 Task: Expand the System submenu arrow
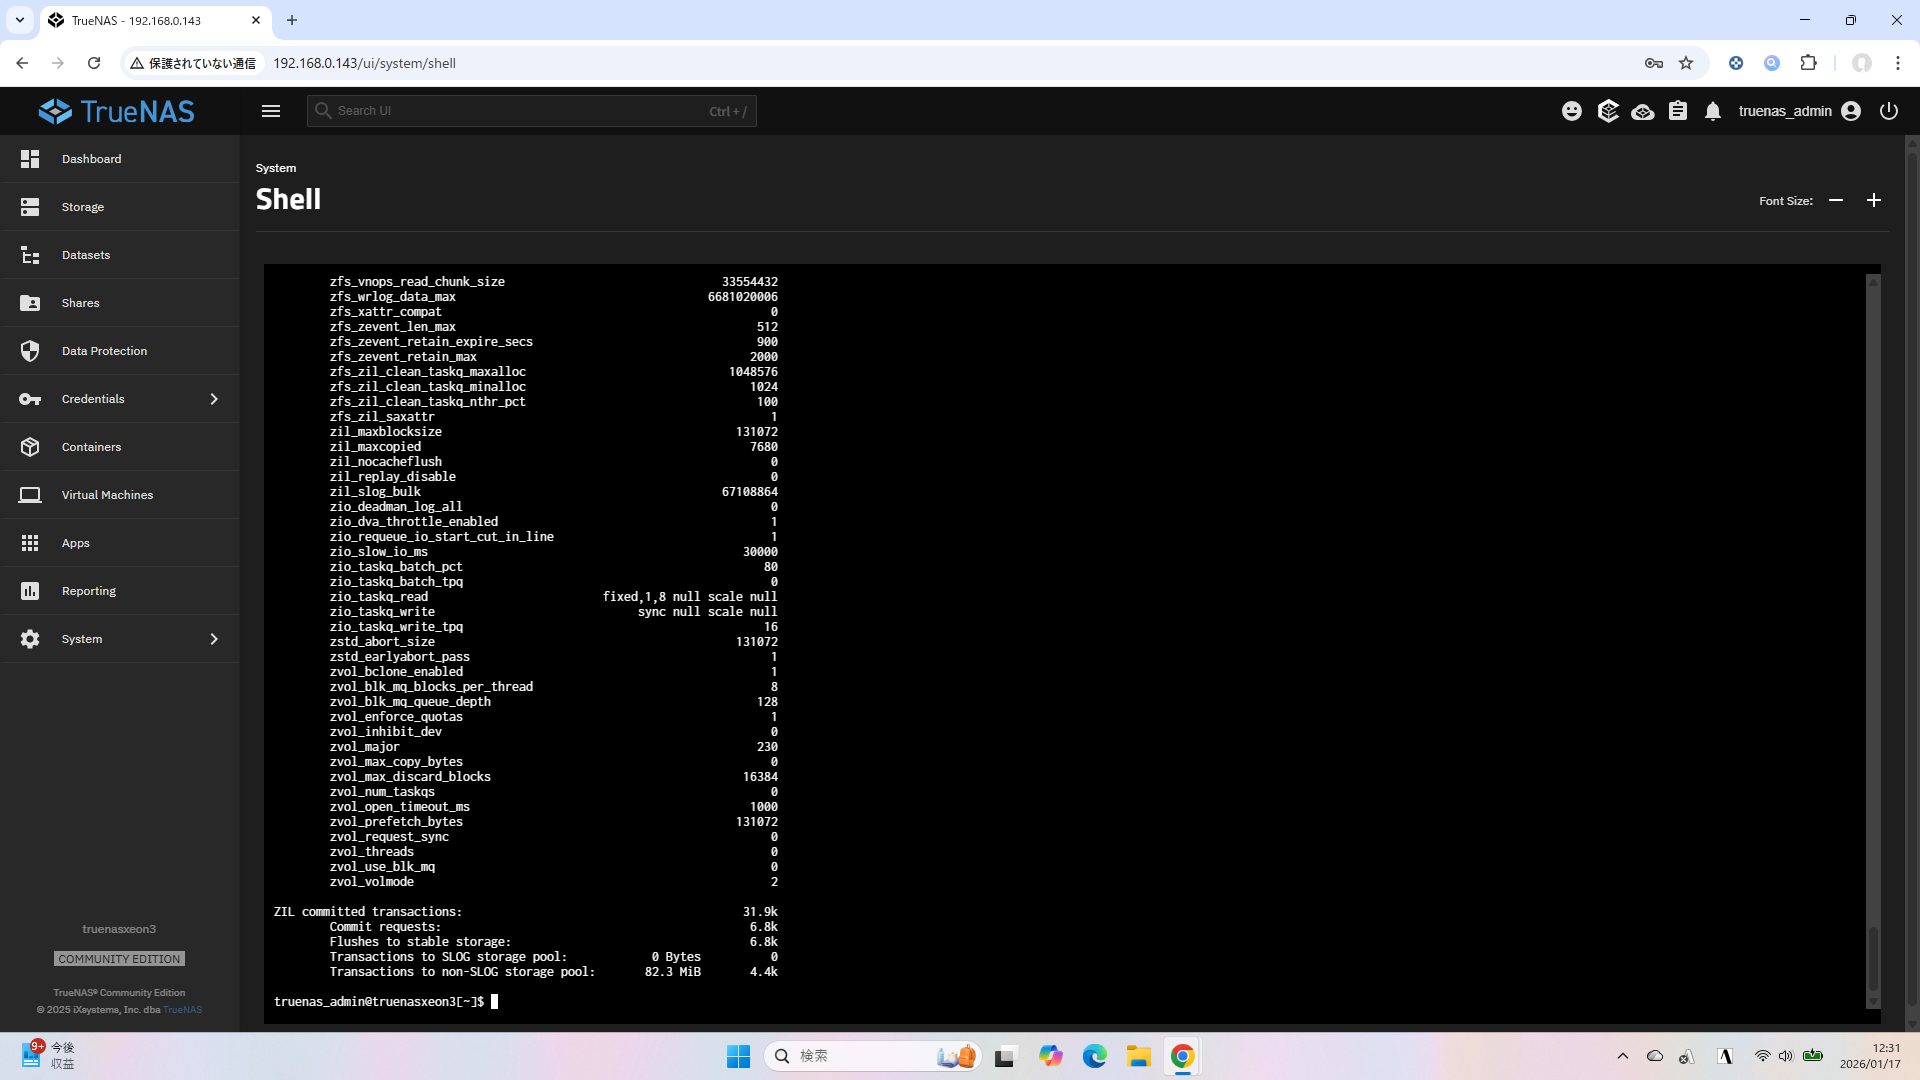(214, 639)
